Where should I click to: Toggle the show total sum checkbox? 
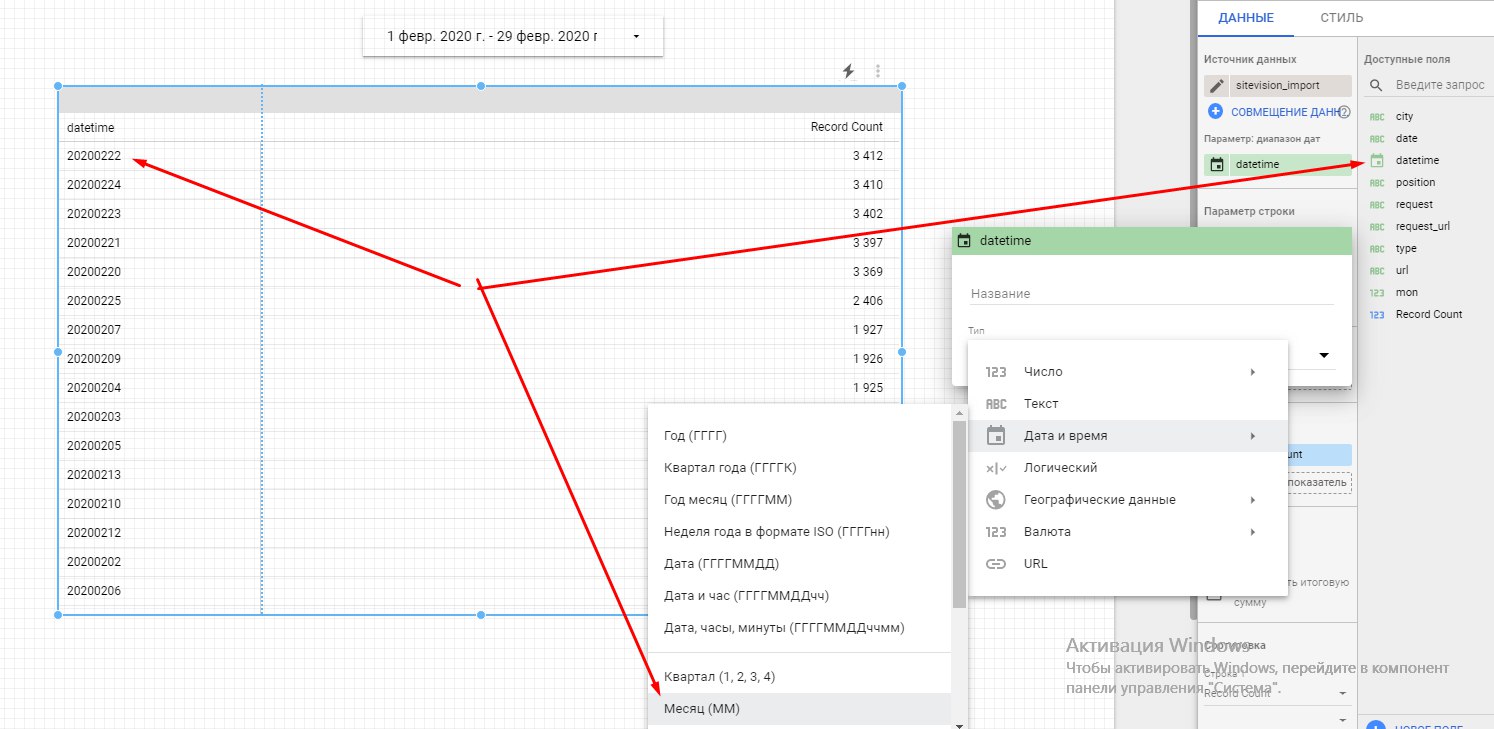(1214, 593)
